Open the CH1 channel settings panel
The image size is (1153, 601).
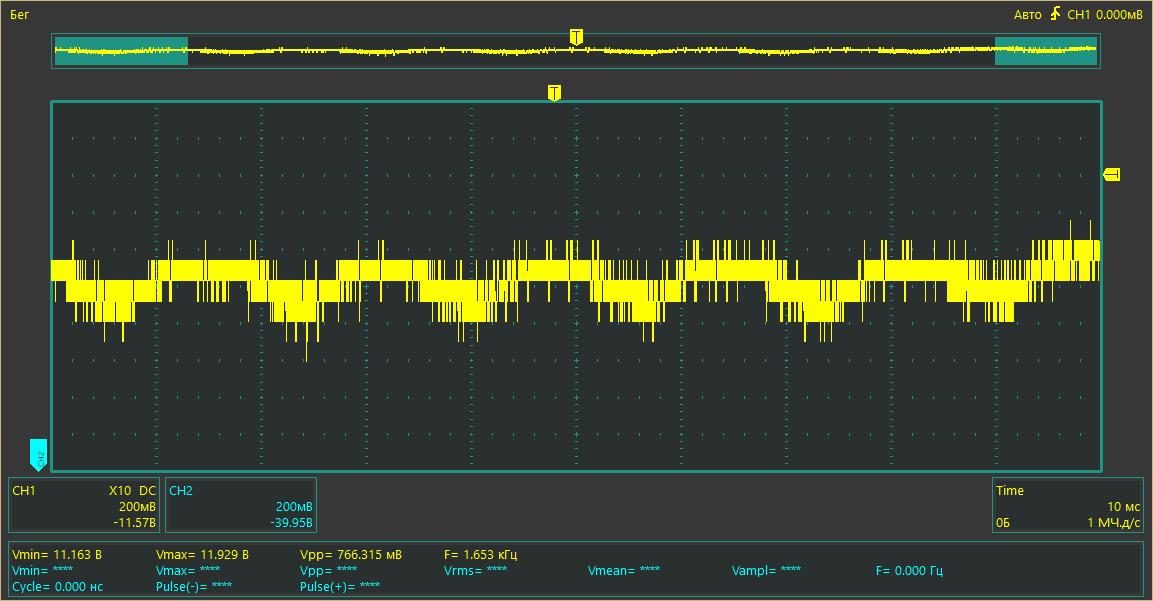(x=84, y=505)
